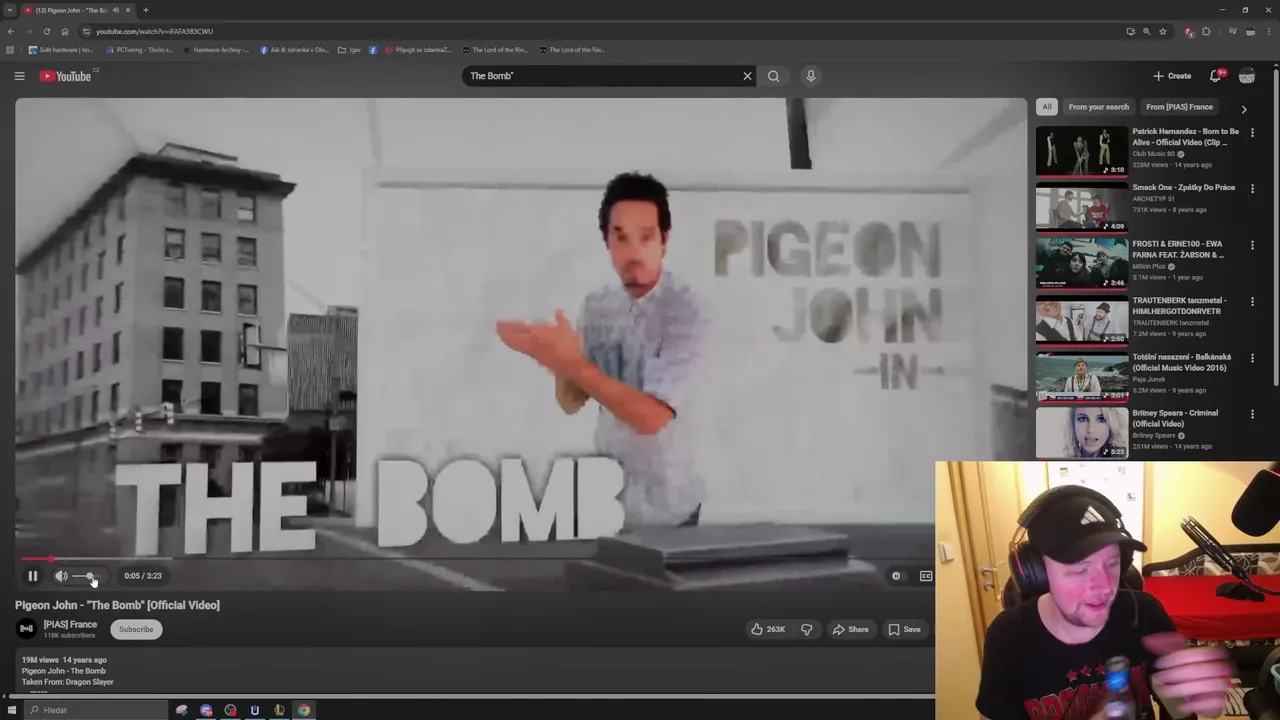Click the address bar URL
This screenshot has width=1280, height=720.
pyautogui.click(x=154, y=31)
